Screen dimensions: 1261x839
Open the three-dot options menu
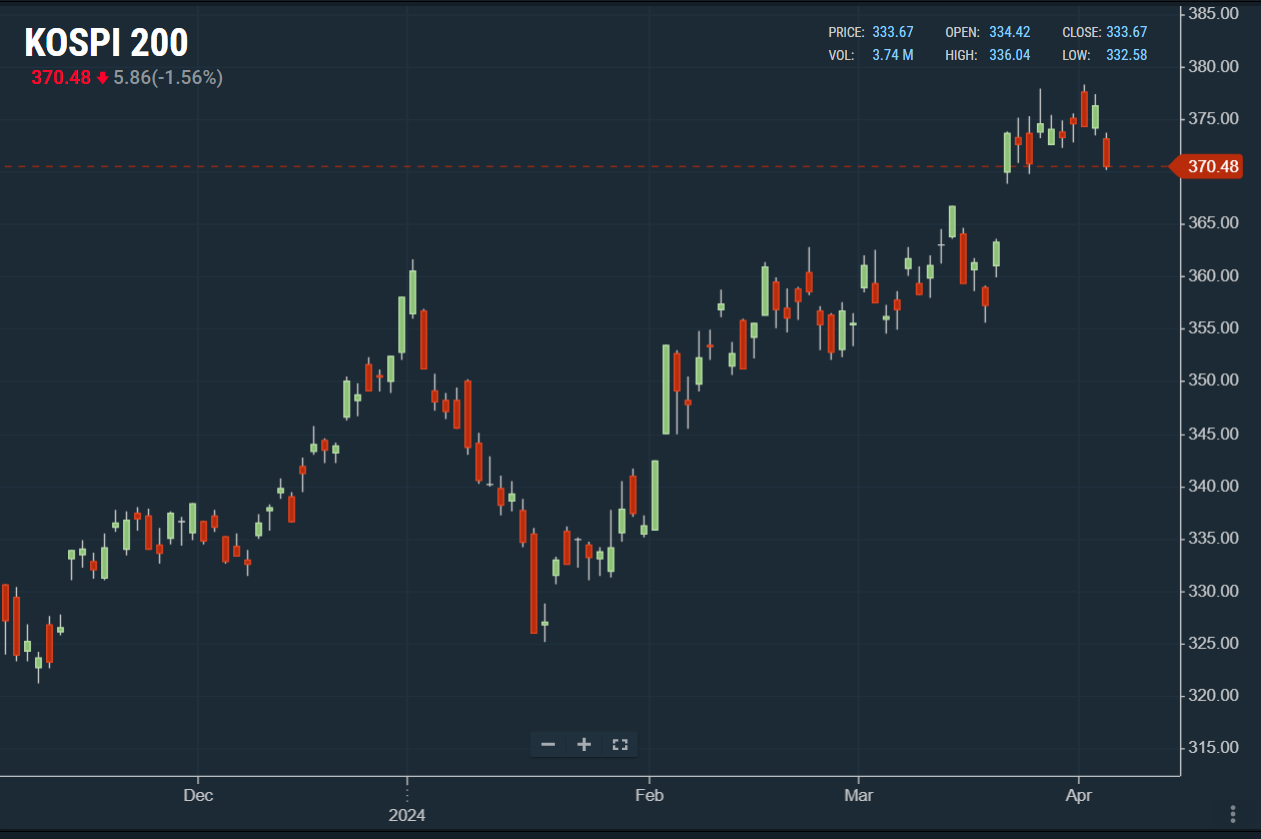[1233, 813]
